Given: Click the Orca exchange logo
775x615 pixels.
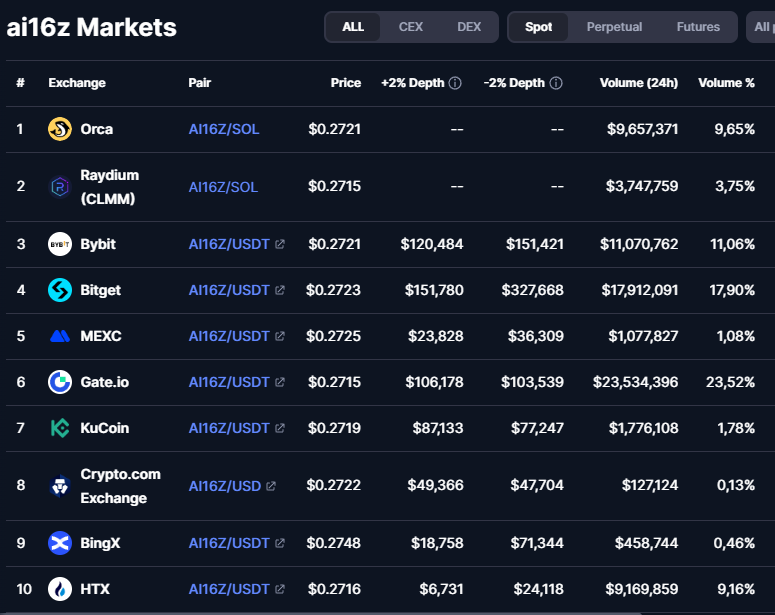Looking at the screenshot, I should click(60, 129).
